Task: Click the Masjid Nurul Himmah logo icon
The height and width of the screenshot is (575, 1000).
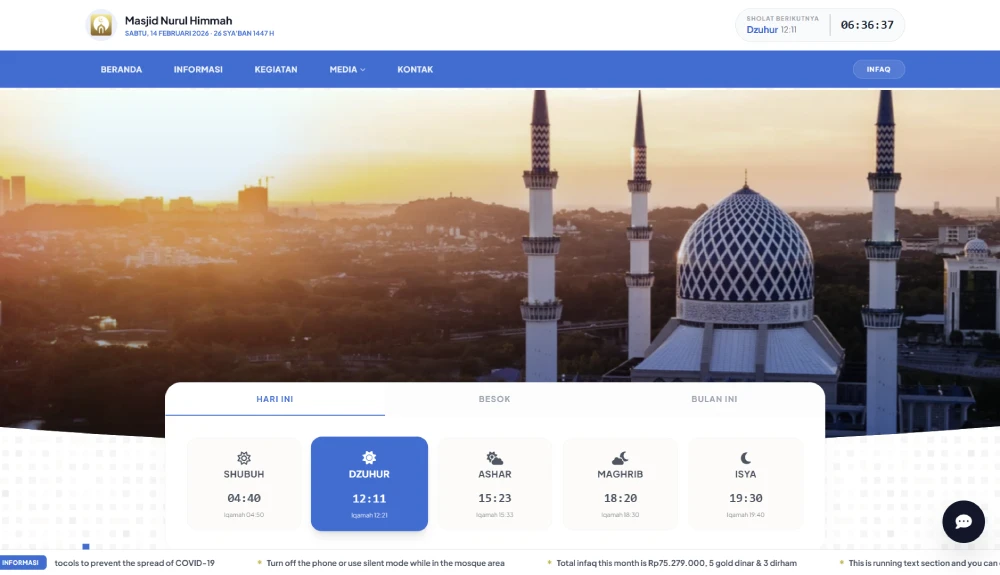Action: click(x=101, y=24)
